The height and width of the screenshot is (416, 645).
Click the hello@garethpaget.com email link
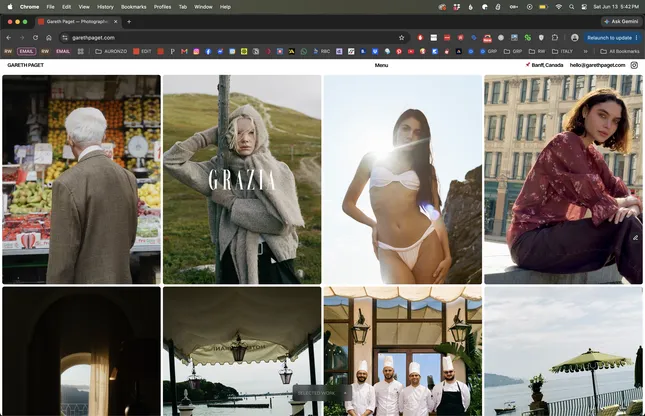click(597, 65)
